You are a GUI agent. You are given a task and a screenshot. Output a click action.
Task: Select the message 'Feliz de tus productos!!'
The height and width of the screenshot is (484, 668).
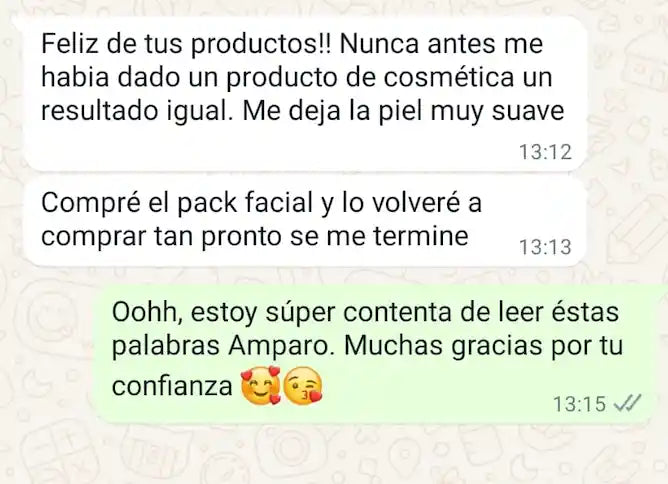305,94
